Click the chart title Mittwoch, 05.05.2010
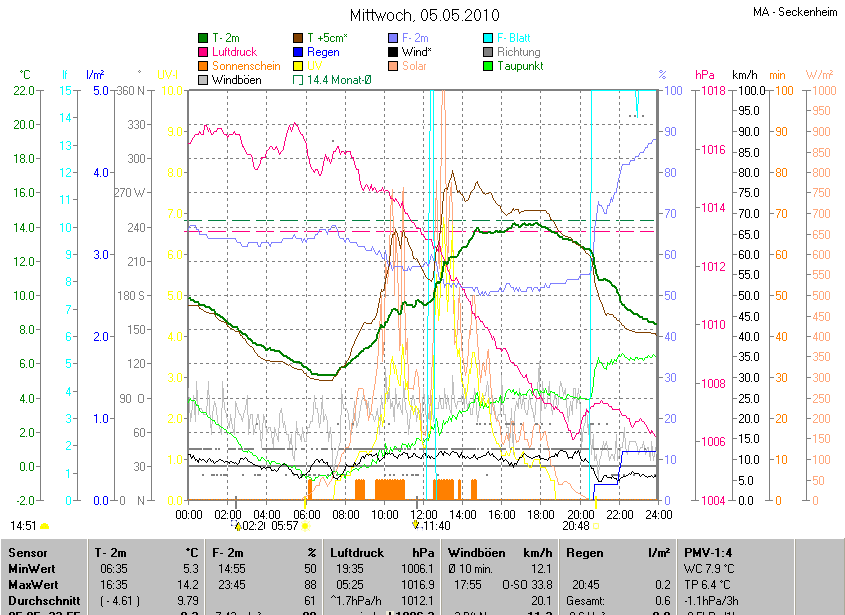The height and width of the screenshot is (615, 845). pyautogui.click(x=422, y=16)
